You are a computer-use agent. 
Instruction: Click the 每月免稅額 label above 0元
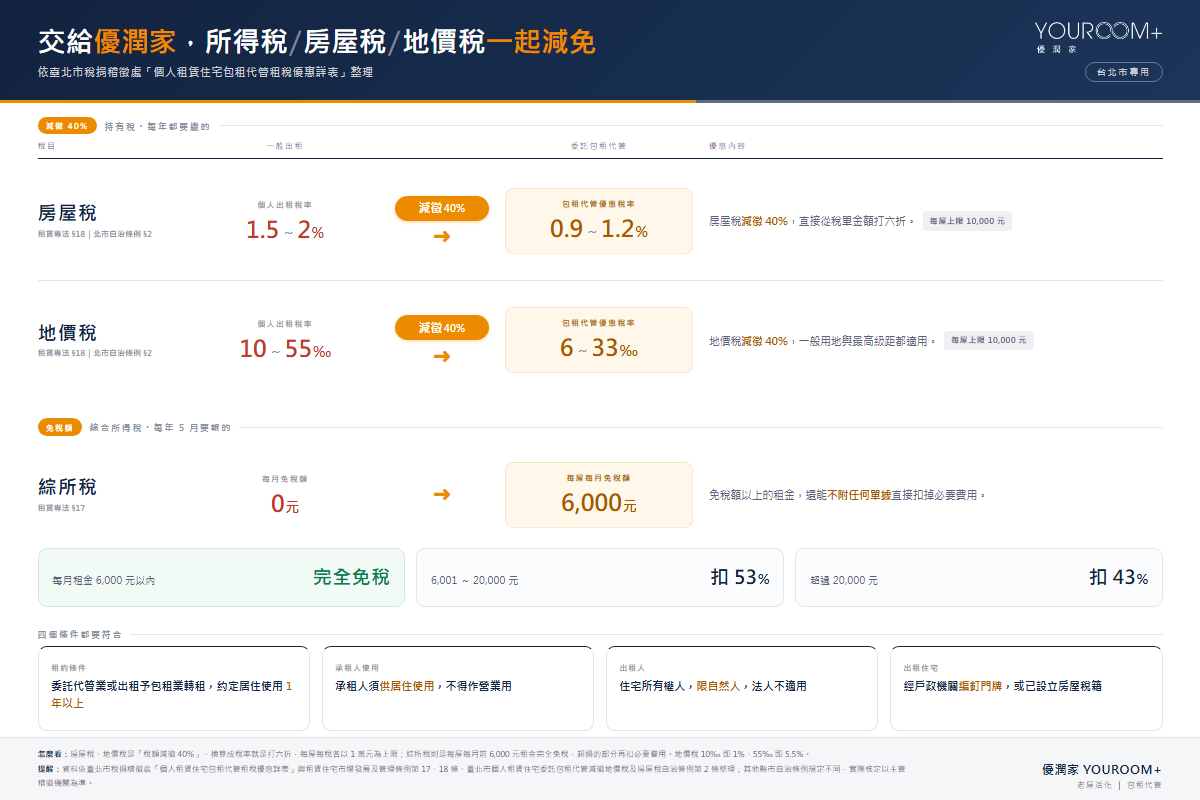click(x=285, y=478)
